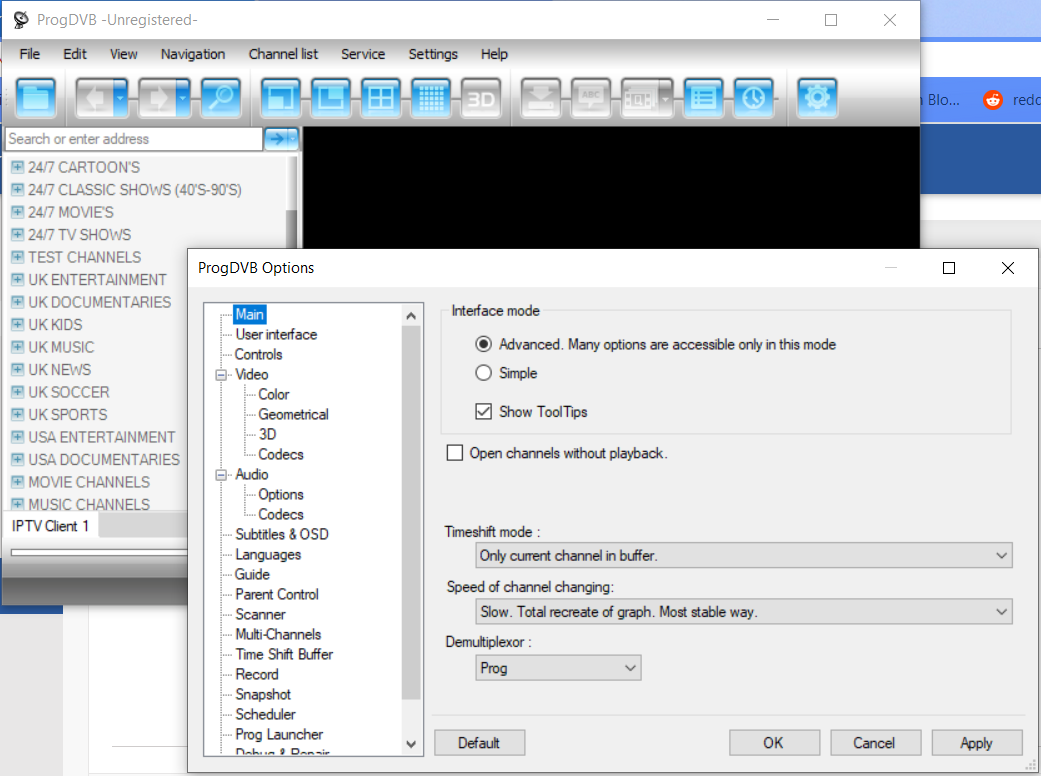Open the Service menu
The height and width of the screenshot is (776, 1041).
click(x=362, y=54)
